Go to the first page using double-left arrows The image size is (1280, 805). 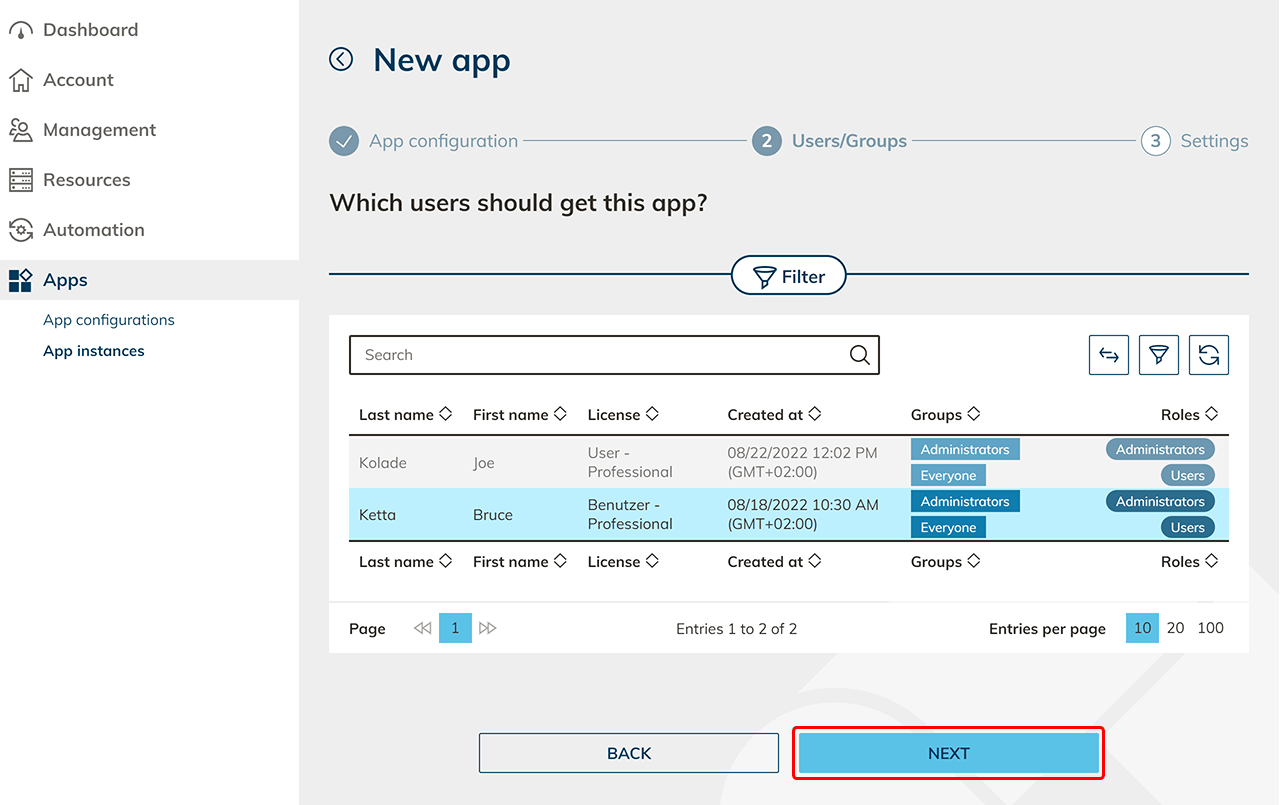422,628
